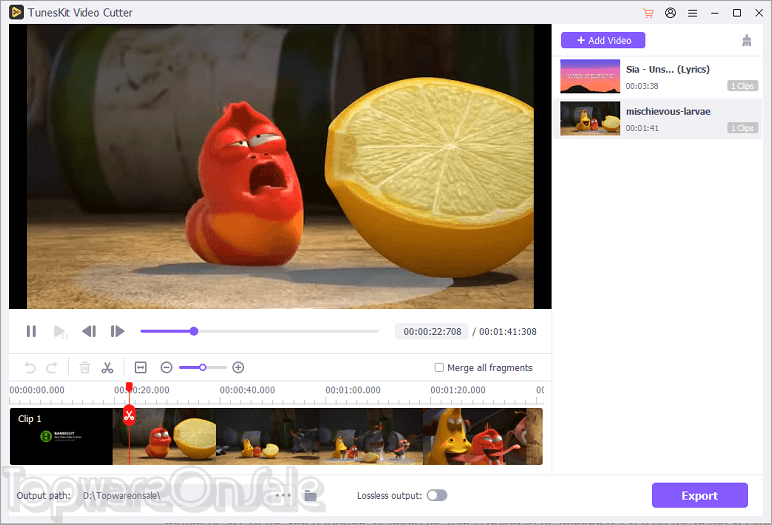This screenshot has height=525, width=772.
Task: Redo the last edit
Action: coord(52,367)
